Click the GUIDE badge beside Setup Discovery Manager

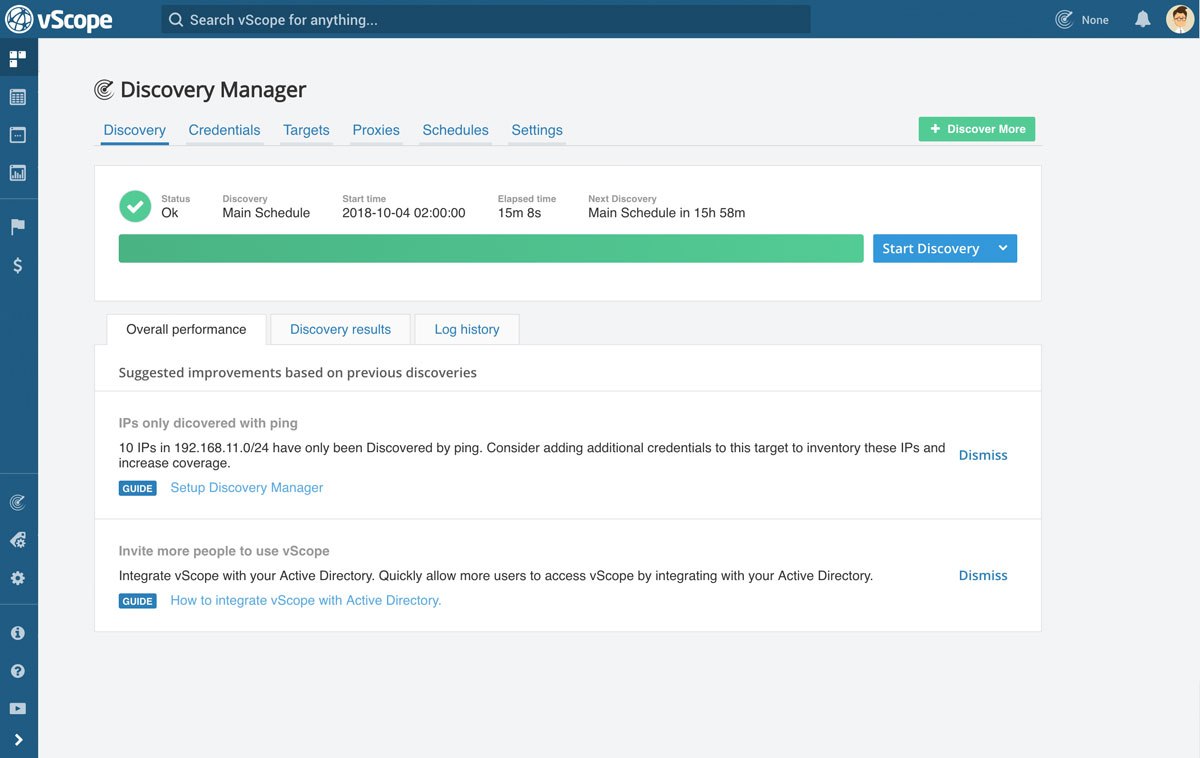(138, 488)
